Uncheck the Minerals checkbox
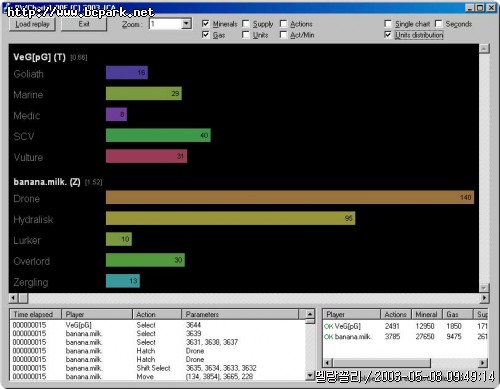 206,23
